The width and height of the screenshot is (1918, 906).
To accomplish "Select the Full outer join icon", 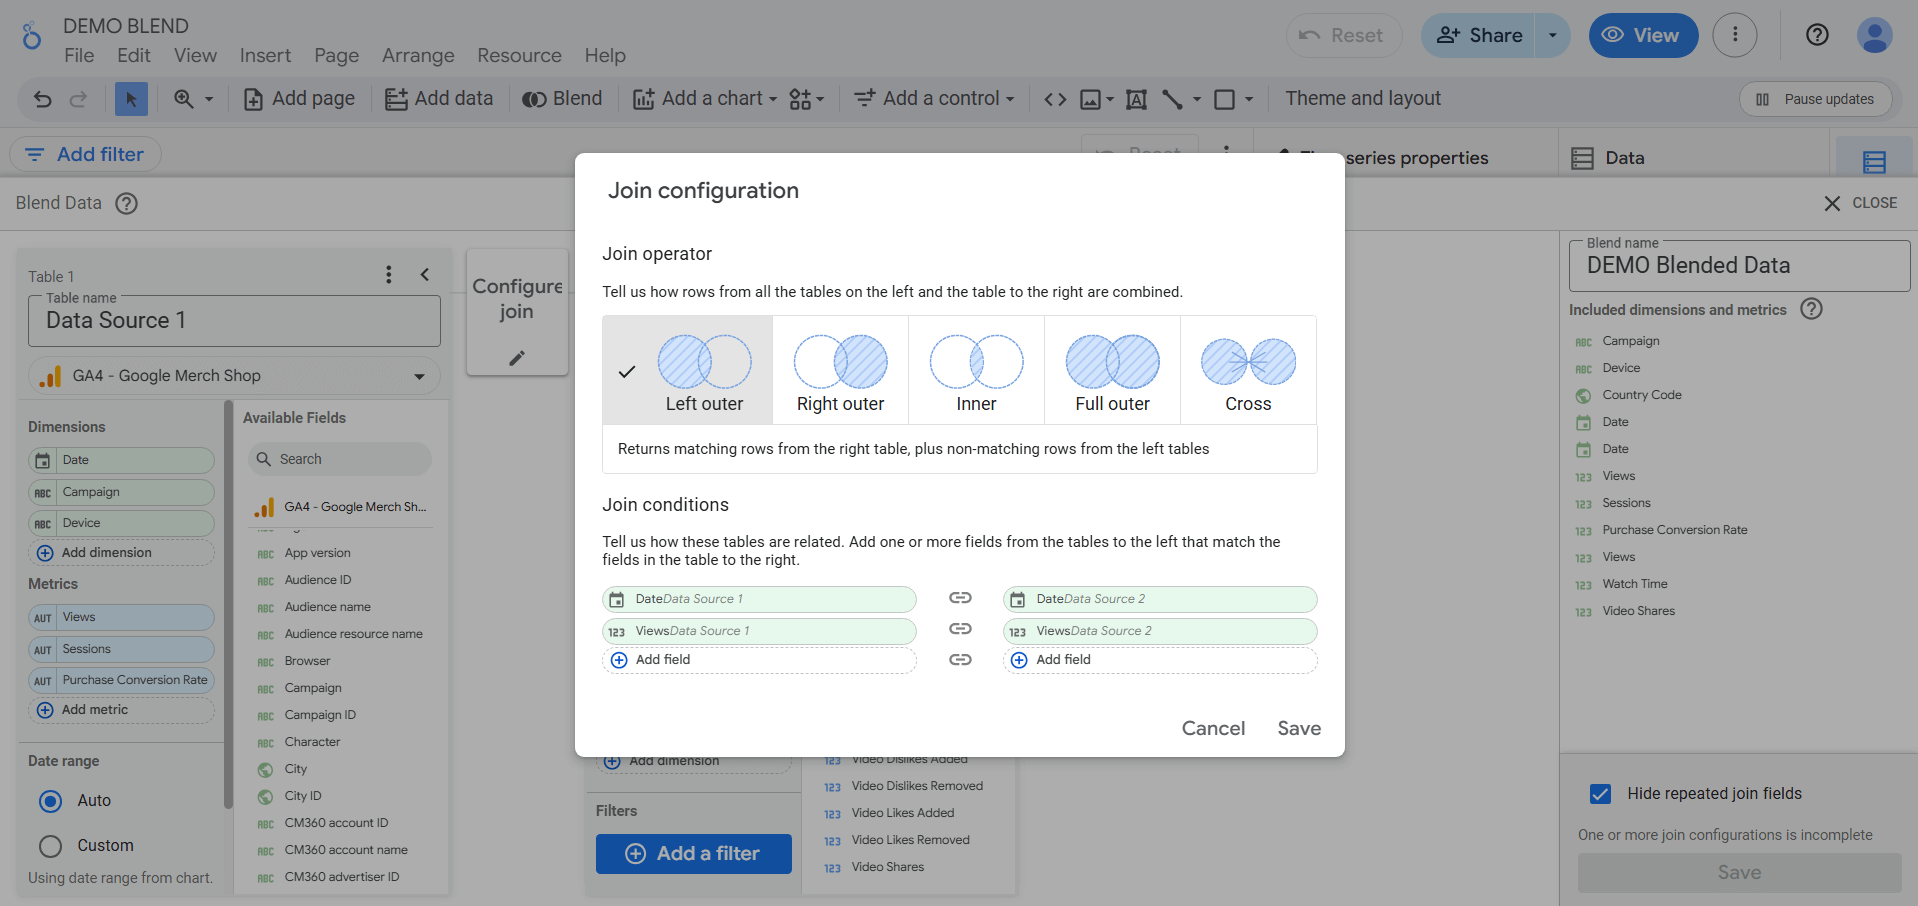I will coord(1112,362).
